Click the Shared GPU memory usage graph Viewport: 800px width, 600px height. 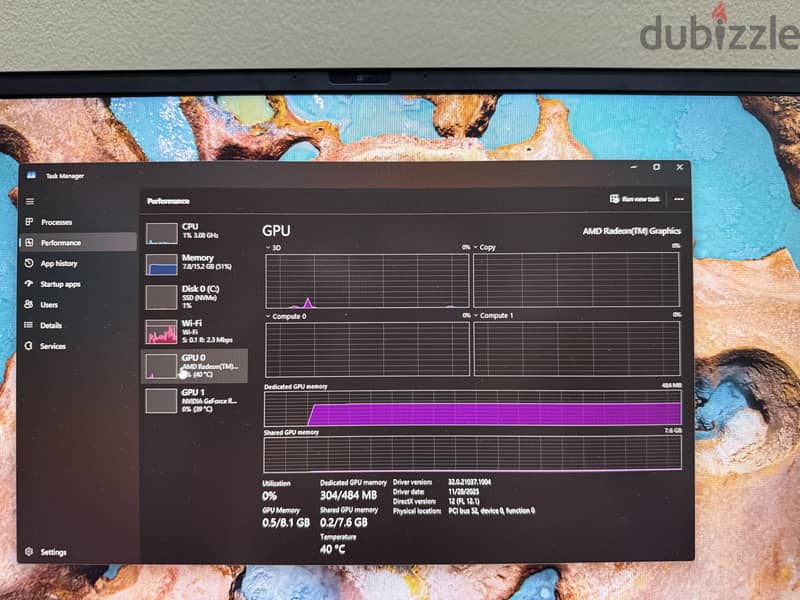pos(472,454)
